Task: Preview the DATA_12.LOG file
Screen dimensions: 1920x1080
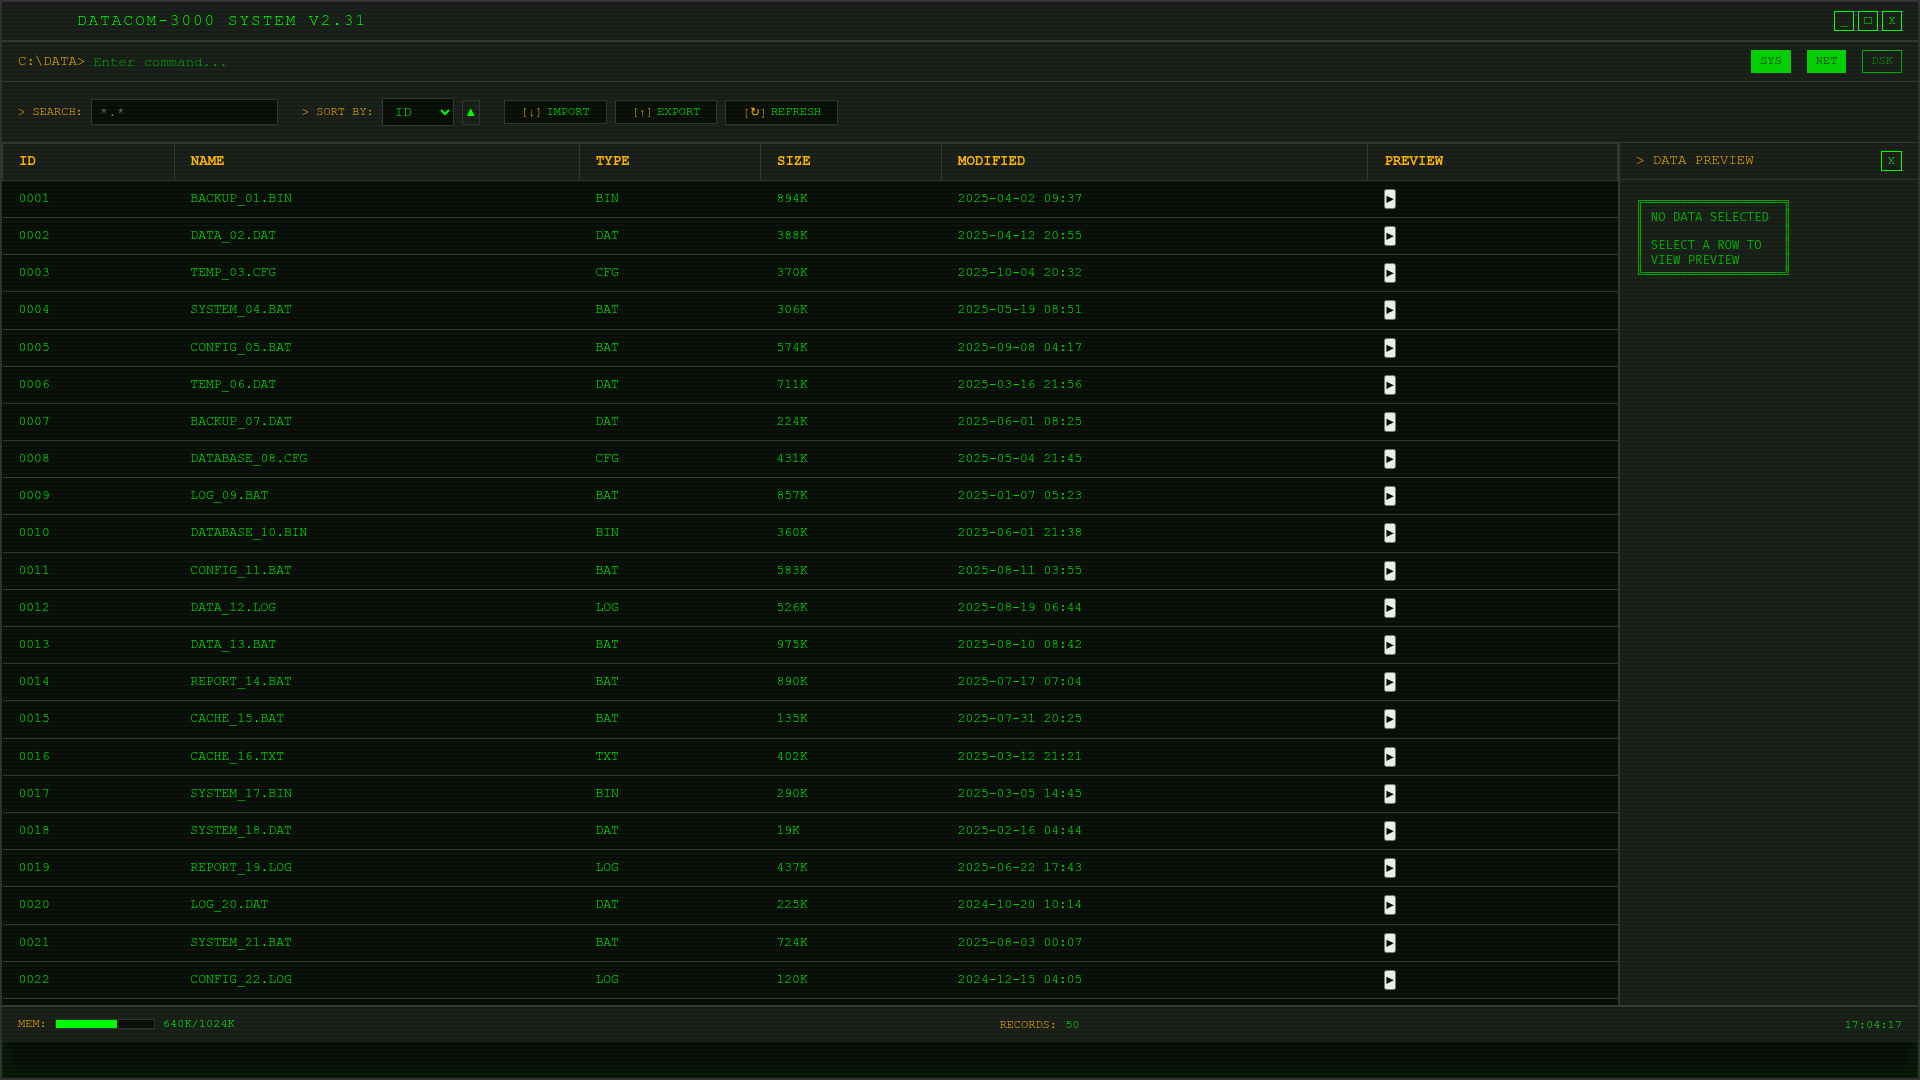Action: 1389,608
